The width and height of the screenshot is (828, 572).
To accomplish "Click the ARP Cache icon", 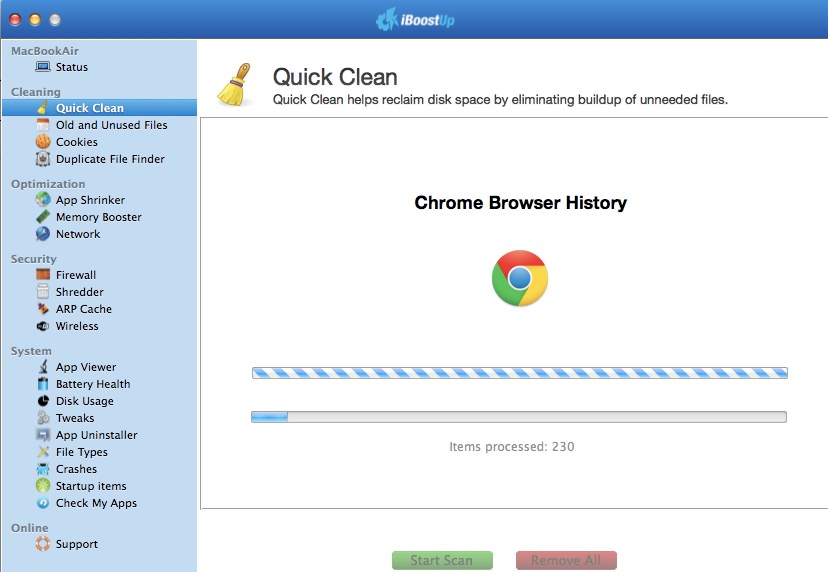I will click(43, 308).
